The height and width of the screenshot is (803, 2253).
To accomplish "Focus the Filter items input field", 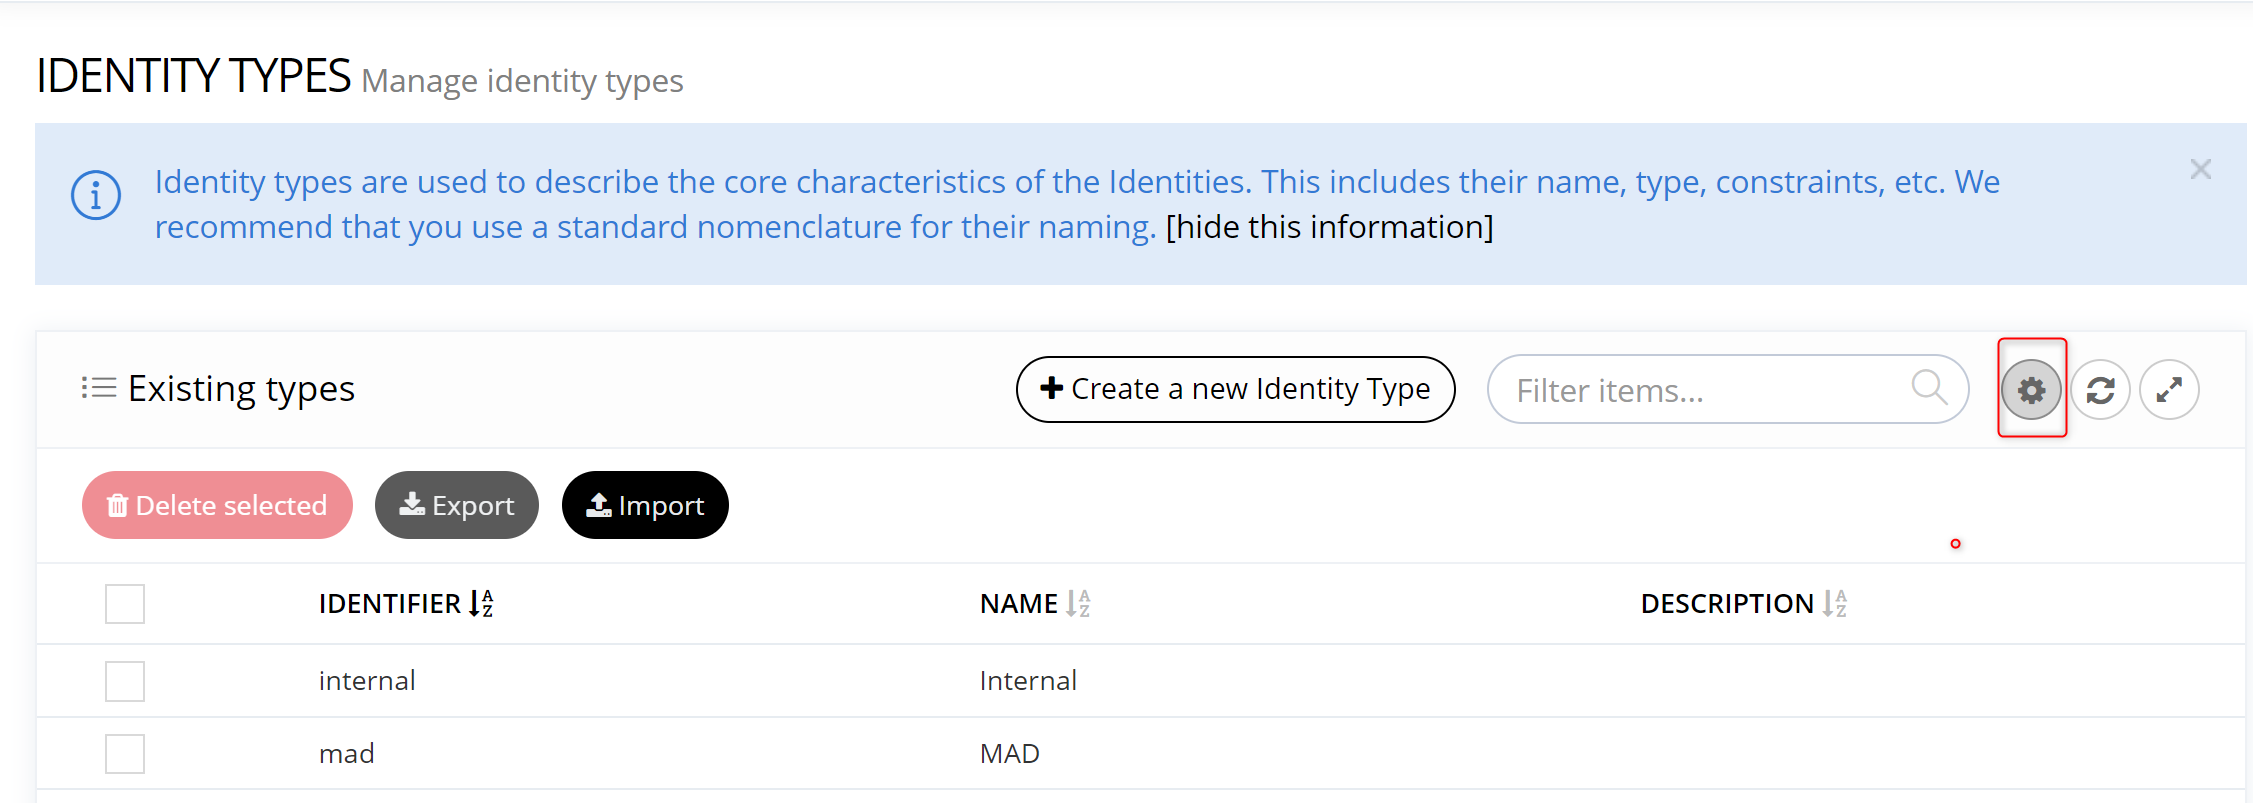I will tap(1700, 390).
